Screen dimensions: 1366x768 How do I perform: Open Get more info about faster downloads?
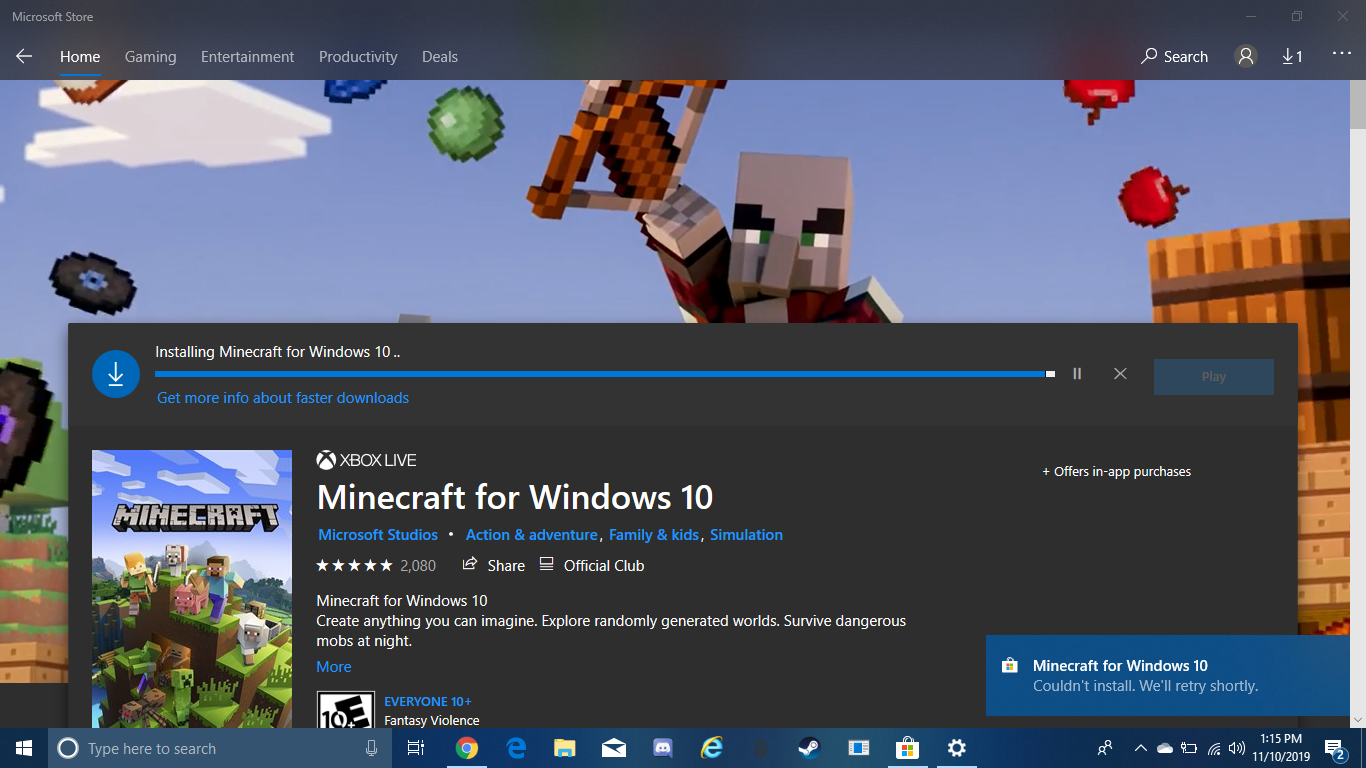[x=283, y=398]
